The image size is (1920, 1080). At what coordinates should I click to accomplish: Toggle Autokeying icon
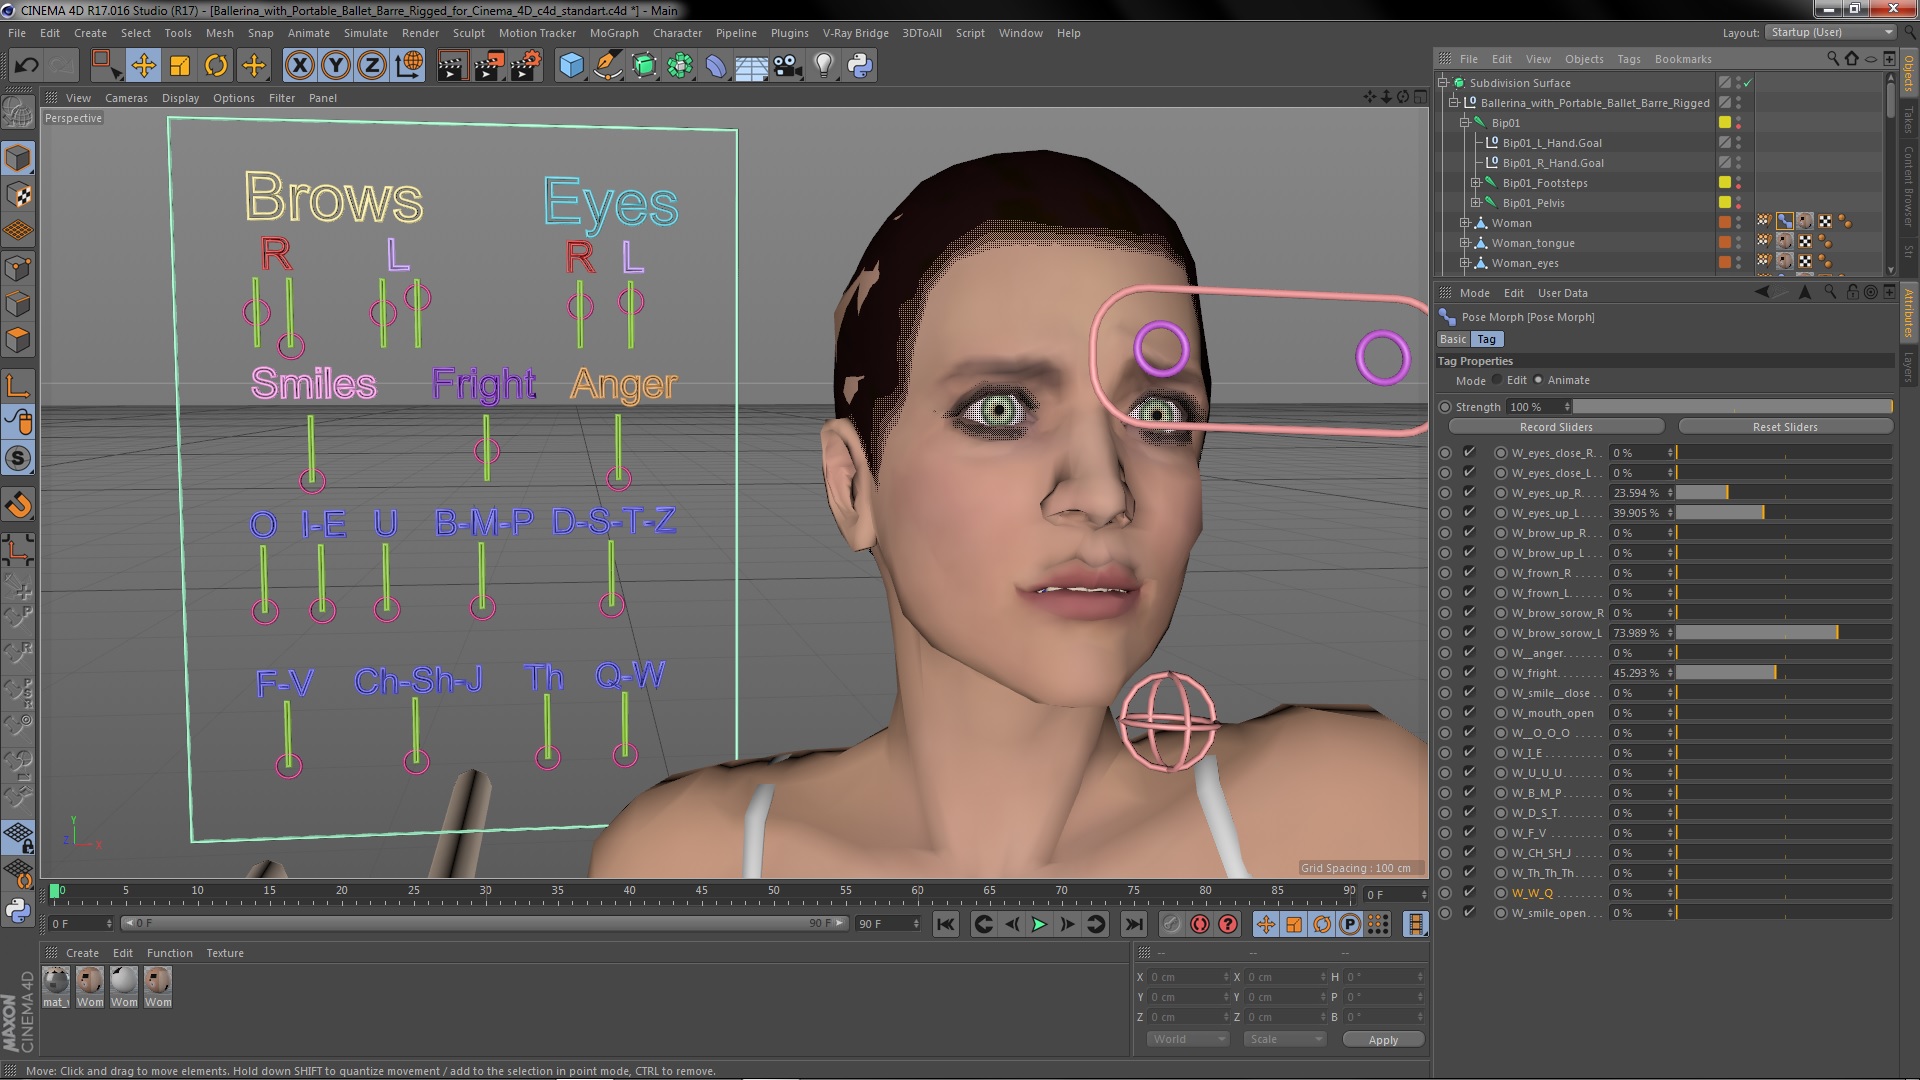point(1199,924)
